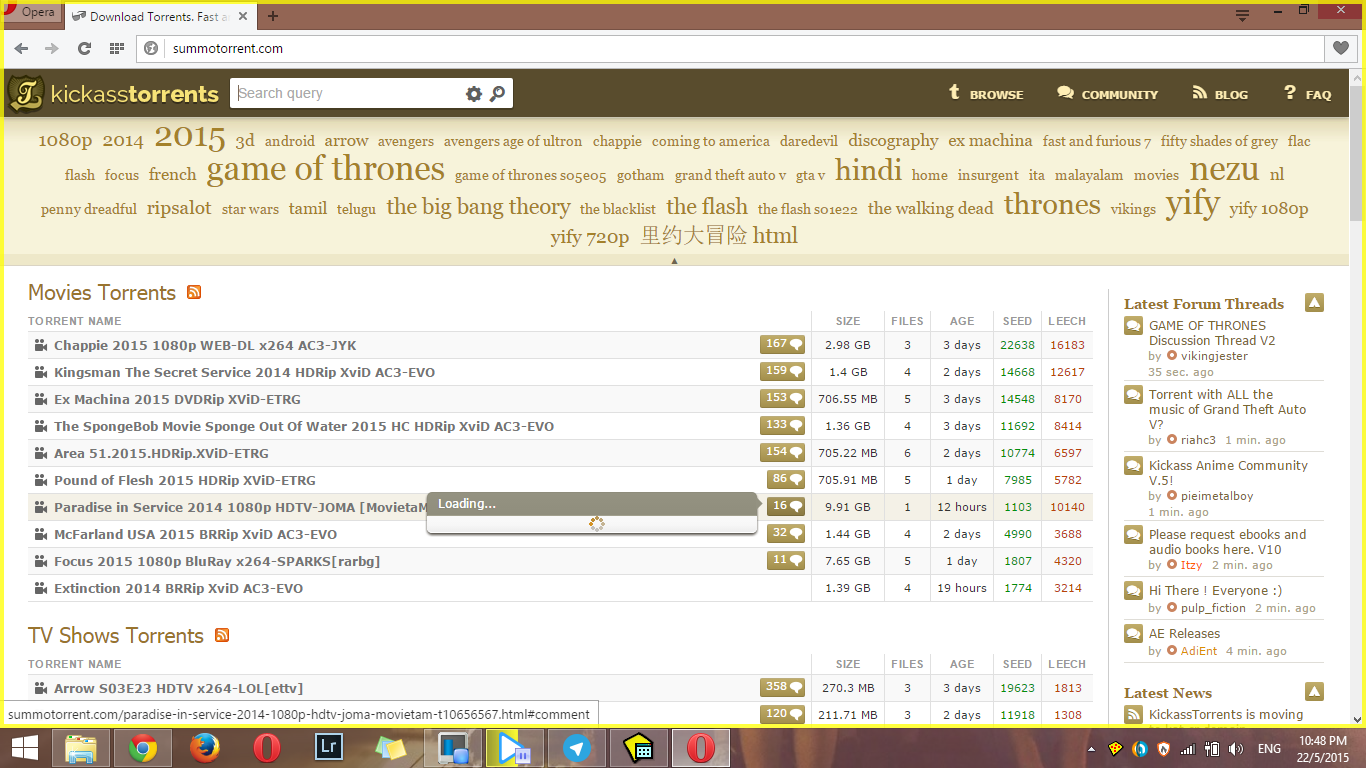Open Kingsman The Secret Service torrent
Screen dimensions: 1366x768
244,372
